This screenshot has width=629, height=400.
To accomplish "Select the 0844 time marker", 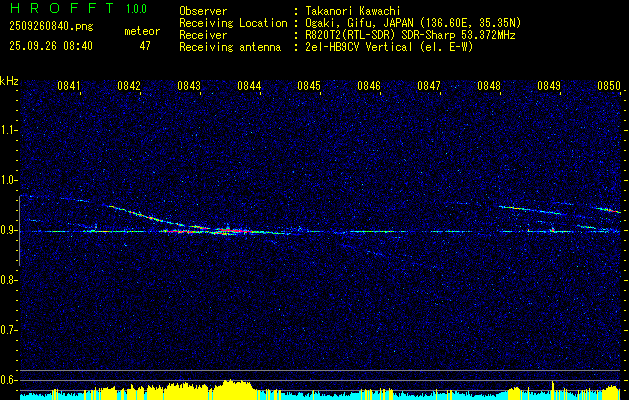I will pos(249,87).
